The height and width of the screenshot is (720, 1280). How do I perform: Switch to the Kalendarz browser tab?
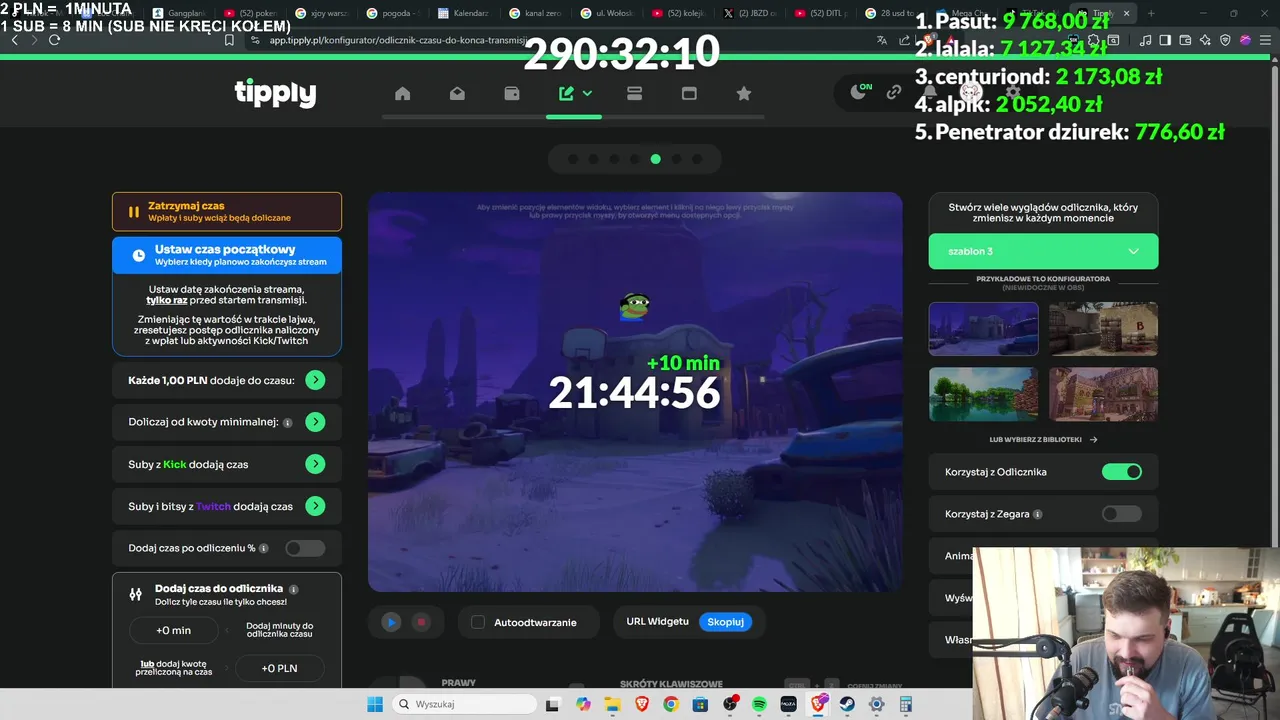coord(465,13)
